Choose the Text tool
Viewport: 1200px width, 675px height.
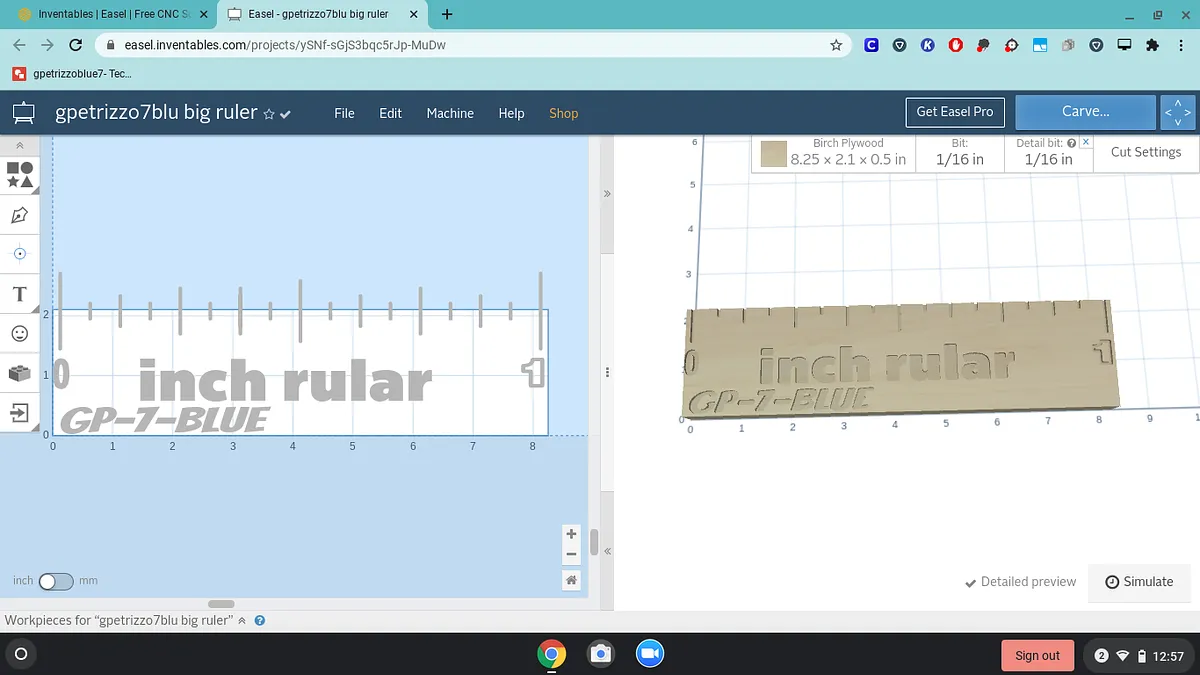pyautogui.click(x=20, y=294)
